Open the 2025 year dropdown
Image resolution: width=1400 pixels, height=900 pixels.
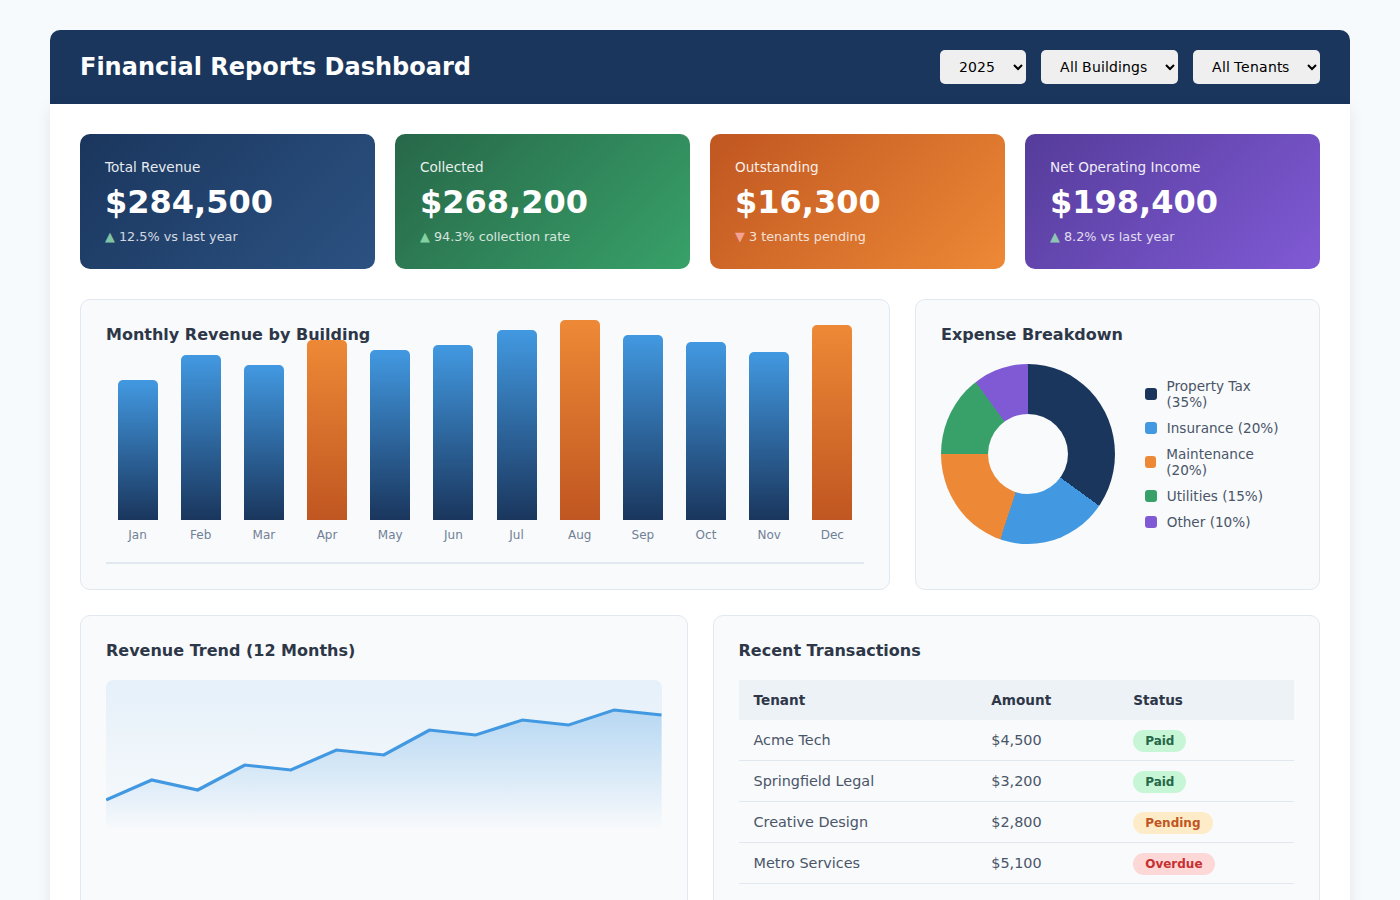(982, 66)
